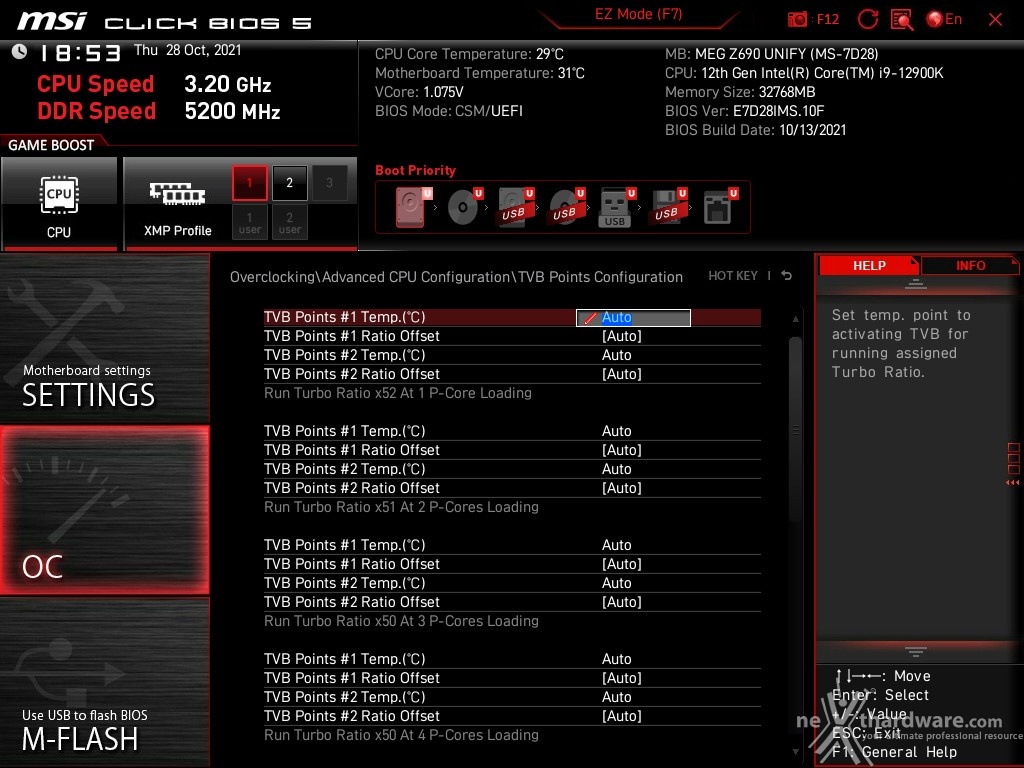This screenshot has width=1024, height=768.
Task: Click the settings list scrollbar thumb
Action: click(x=795, y=429)
